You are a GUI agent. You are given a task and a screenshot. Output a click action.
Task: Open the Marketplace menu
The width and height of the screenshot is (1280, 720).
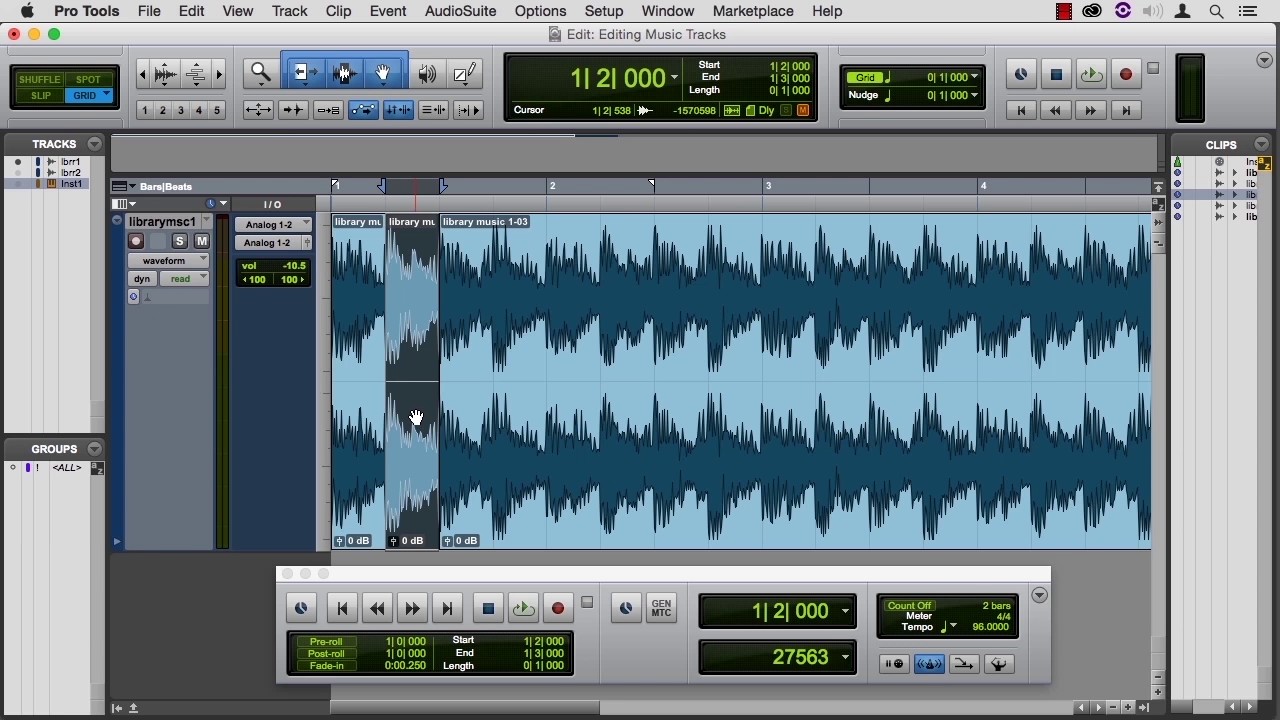pyautogui.click(x=753, y=11)
